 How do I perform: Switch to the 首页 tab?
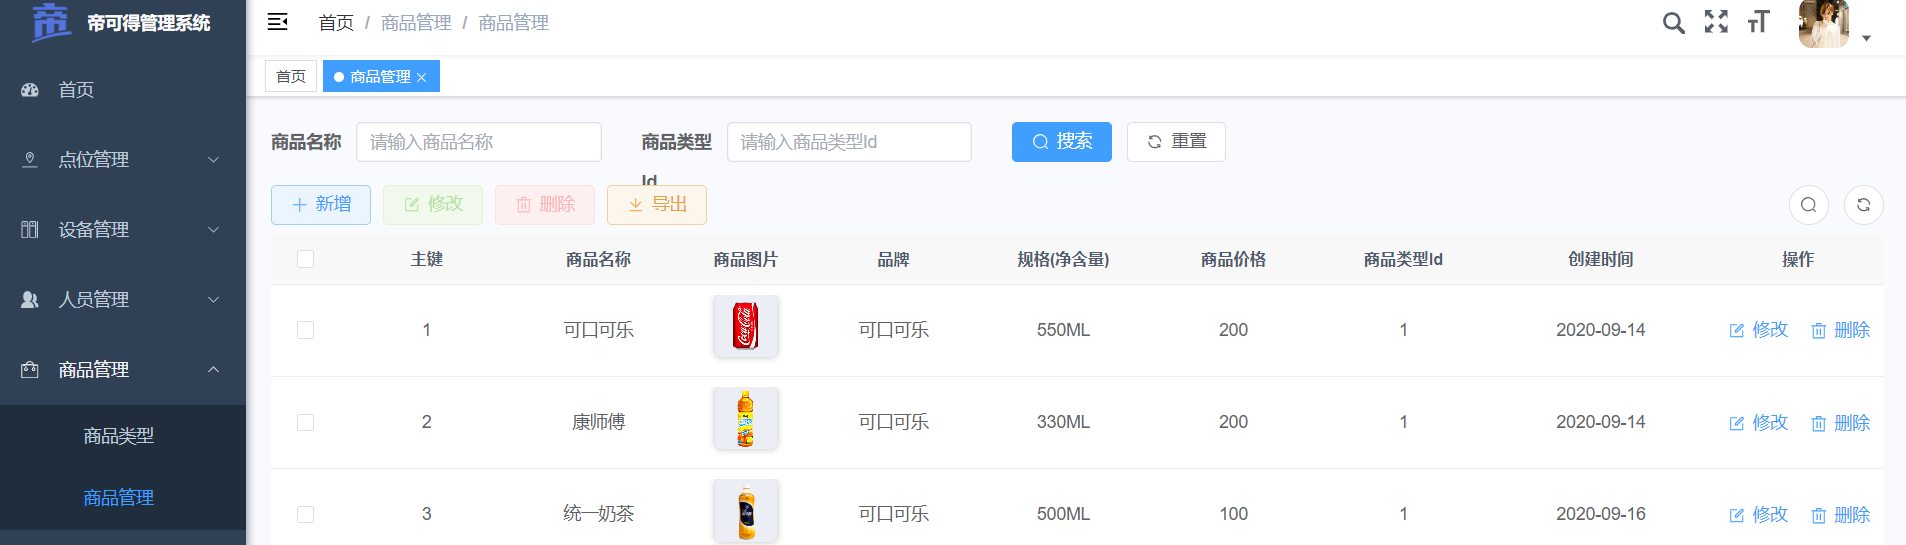(x=291, y=76)
